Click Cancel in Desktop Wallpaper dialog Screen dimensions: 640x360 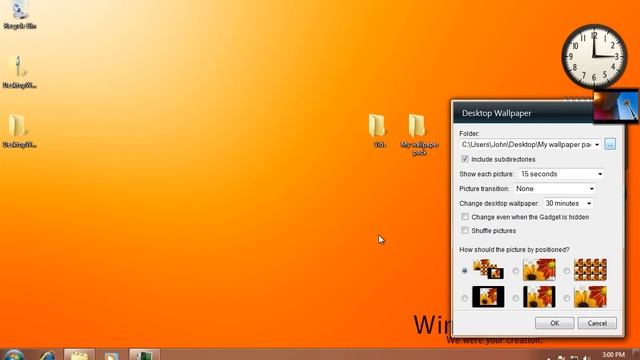597,323
